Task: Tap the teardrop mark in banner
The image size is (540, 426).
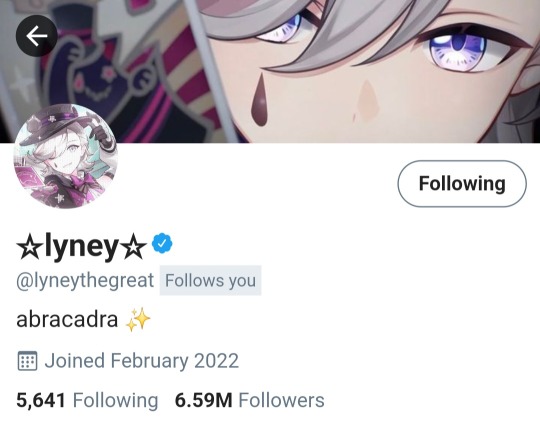Action: 260,99
